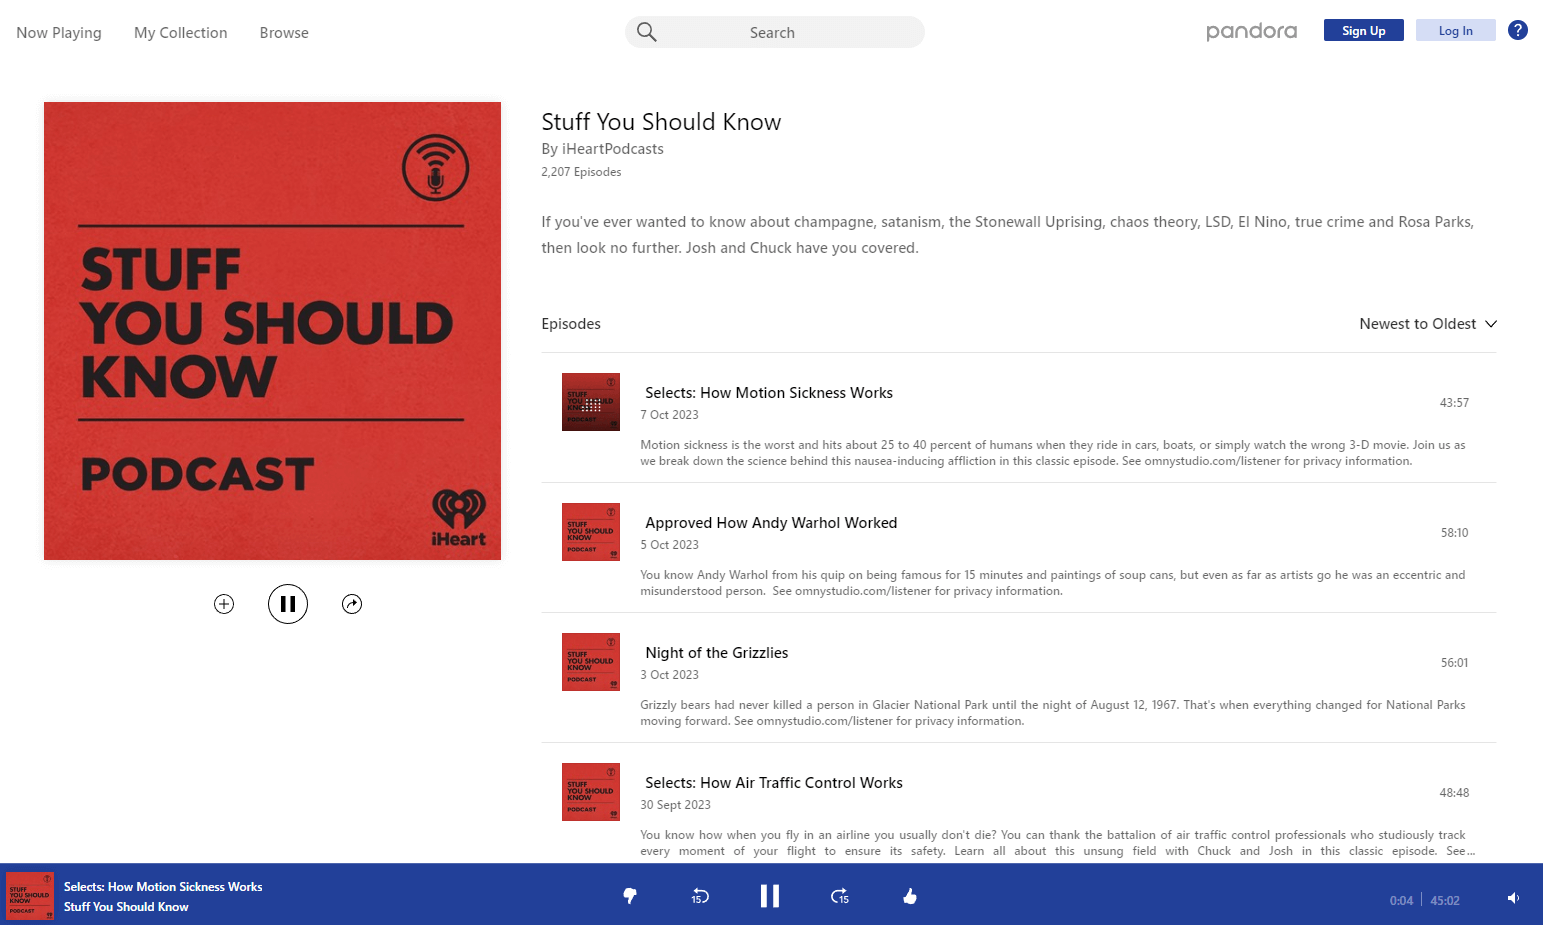1543x925 pixels.
Task: Open 'Selects: How Motion Sickness Works' episode title
Action: pyautogui.click(x=769, y=393)
